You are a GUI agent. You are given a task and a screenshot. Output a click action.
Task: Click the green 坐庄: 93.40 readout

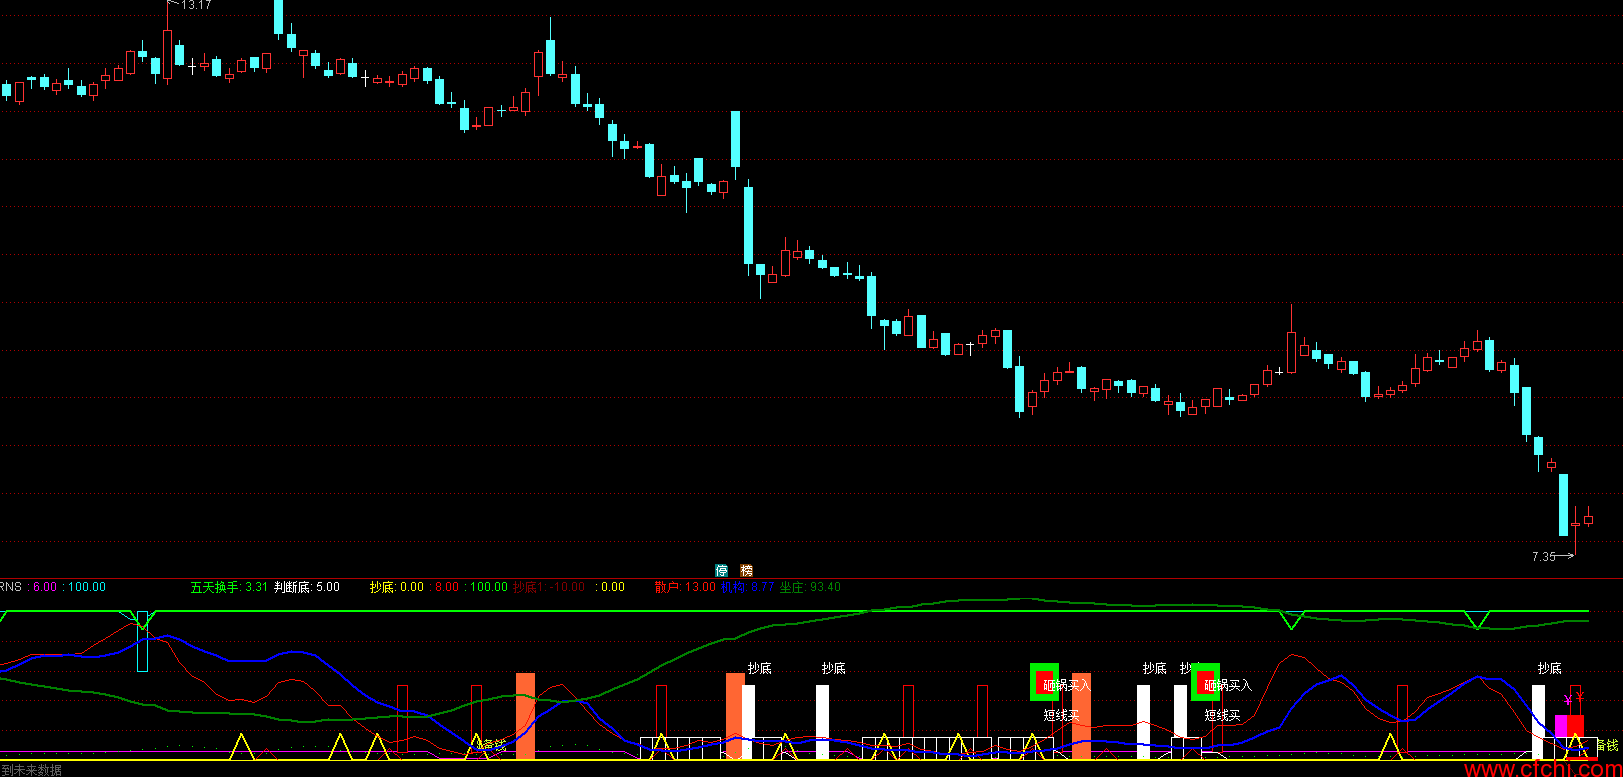[x=810, y=587]
